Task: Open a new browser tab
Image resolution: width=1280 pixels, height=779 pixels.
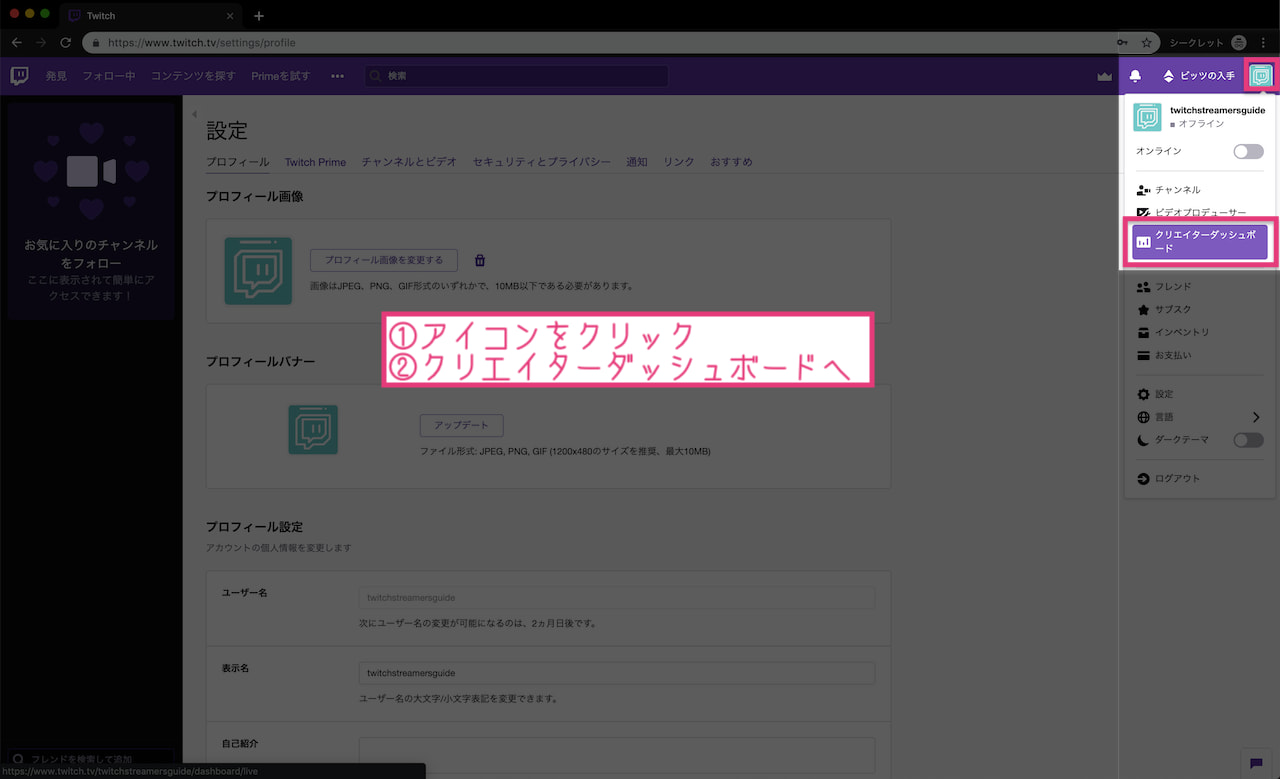Action: pos(259,16)
